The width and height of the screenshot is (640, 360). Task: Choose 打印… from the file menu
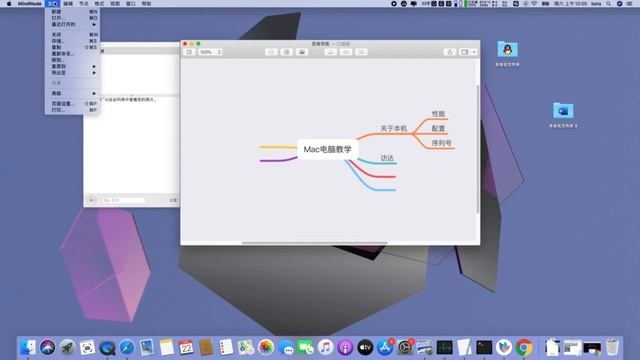tap(73, 110)
